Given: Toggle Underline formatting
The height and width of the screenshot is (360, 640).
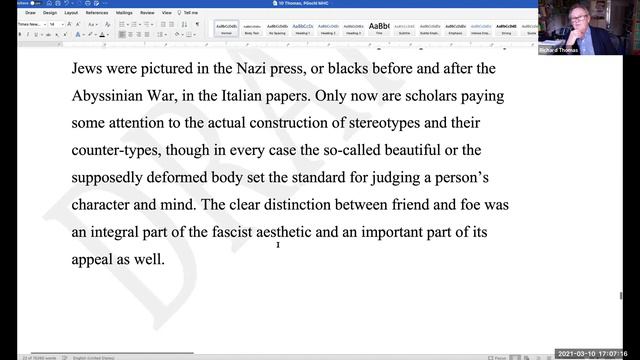Looking at the screenshot, I should point(36,35).
